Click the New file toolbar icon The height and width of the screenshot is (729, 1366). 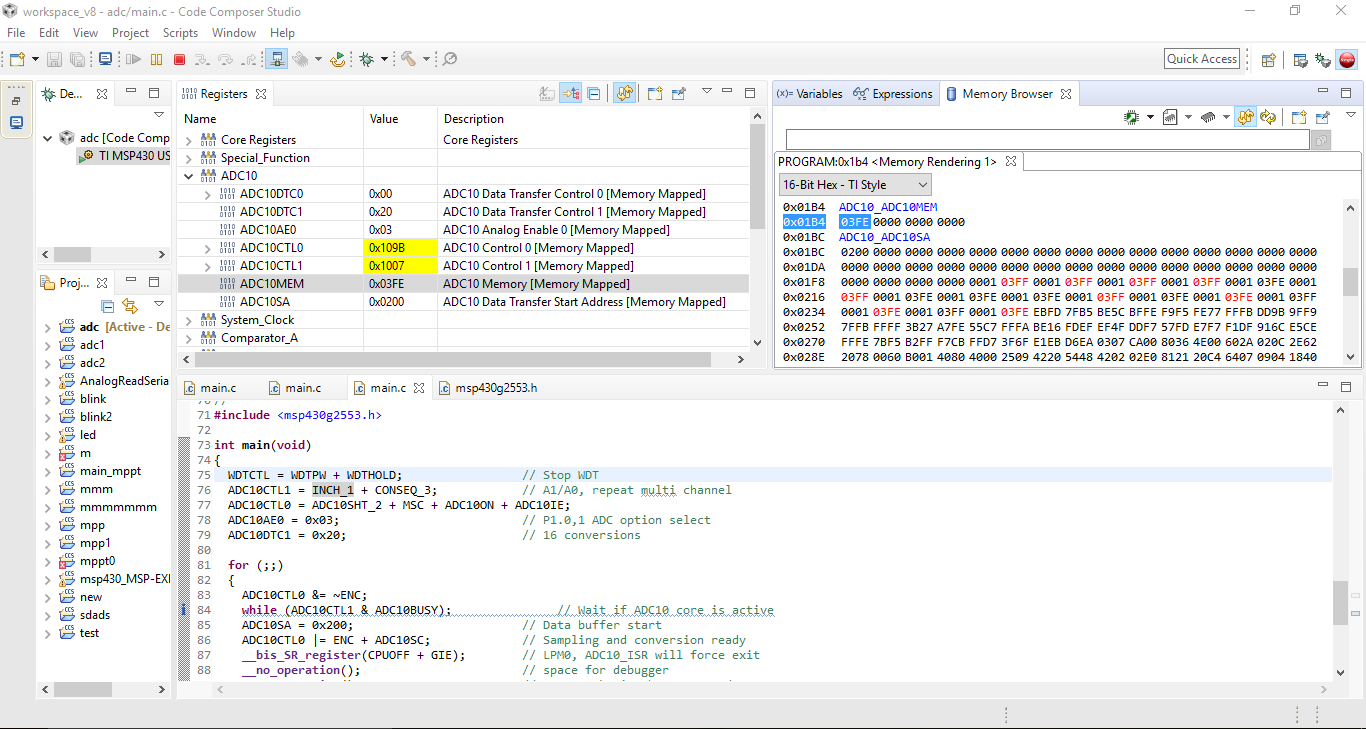(17, 60)
